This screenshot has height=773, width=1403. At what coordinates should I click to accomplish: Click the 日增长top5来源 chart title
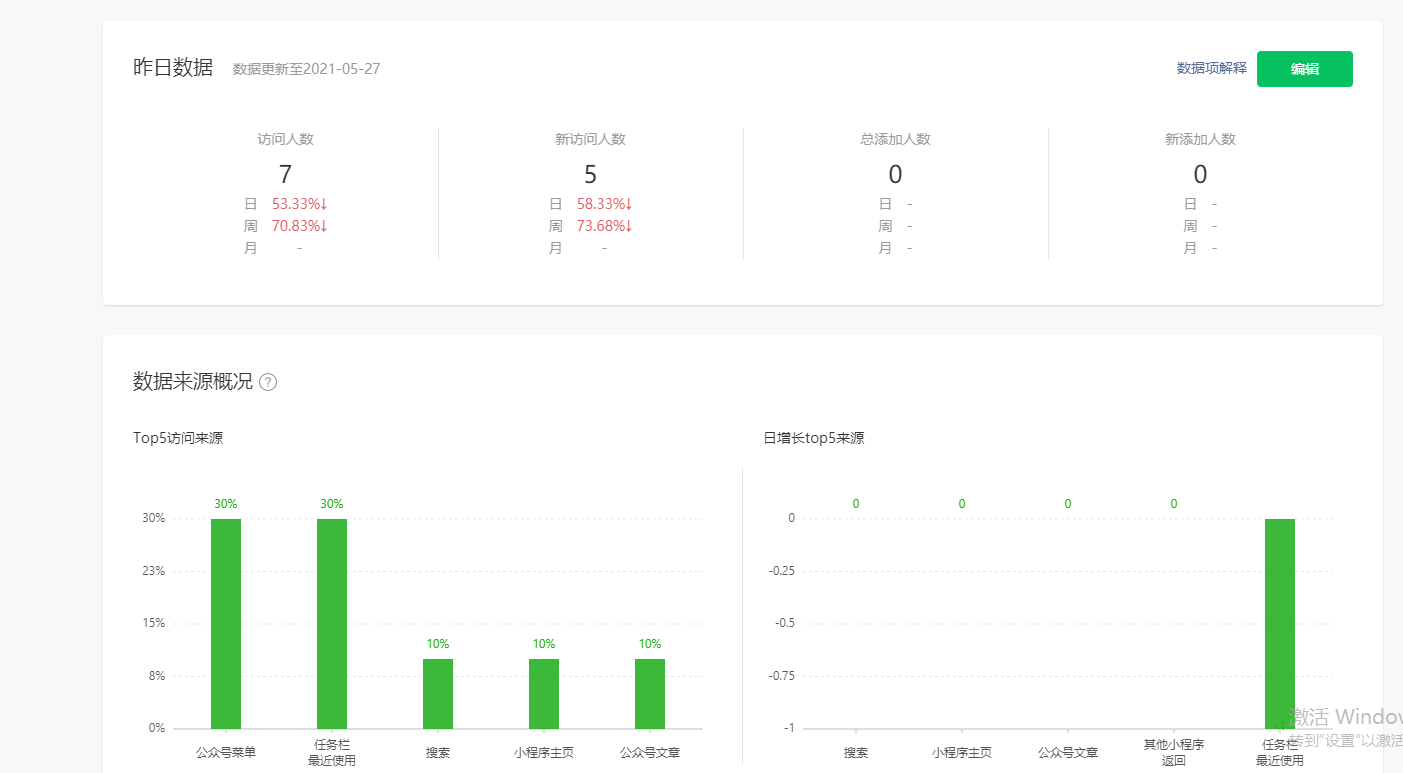[x=814, y=438]
